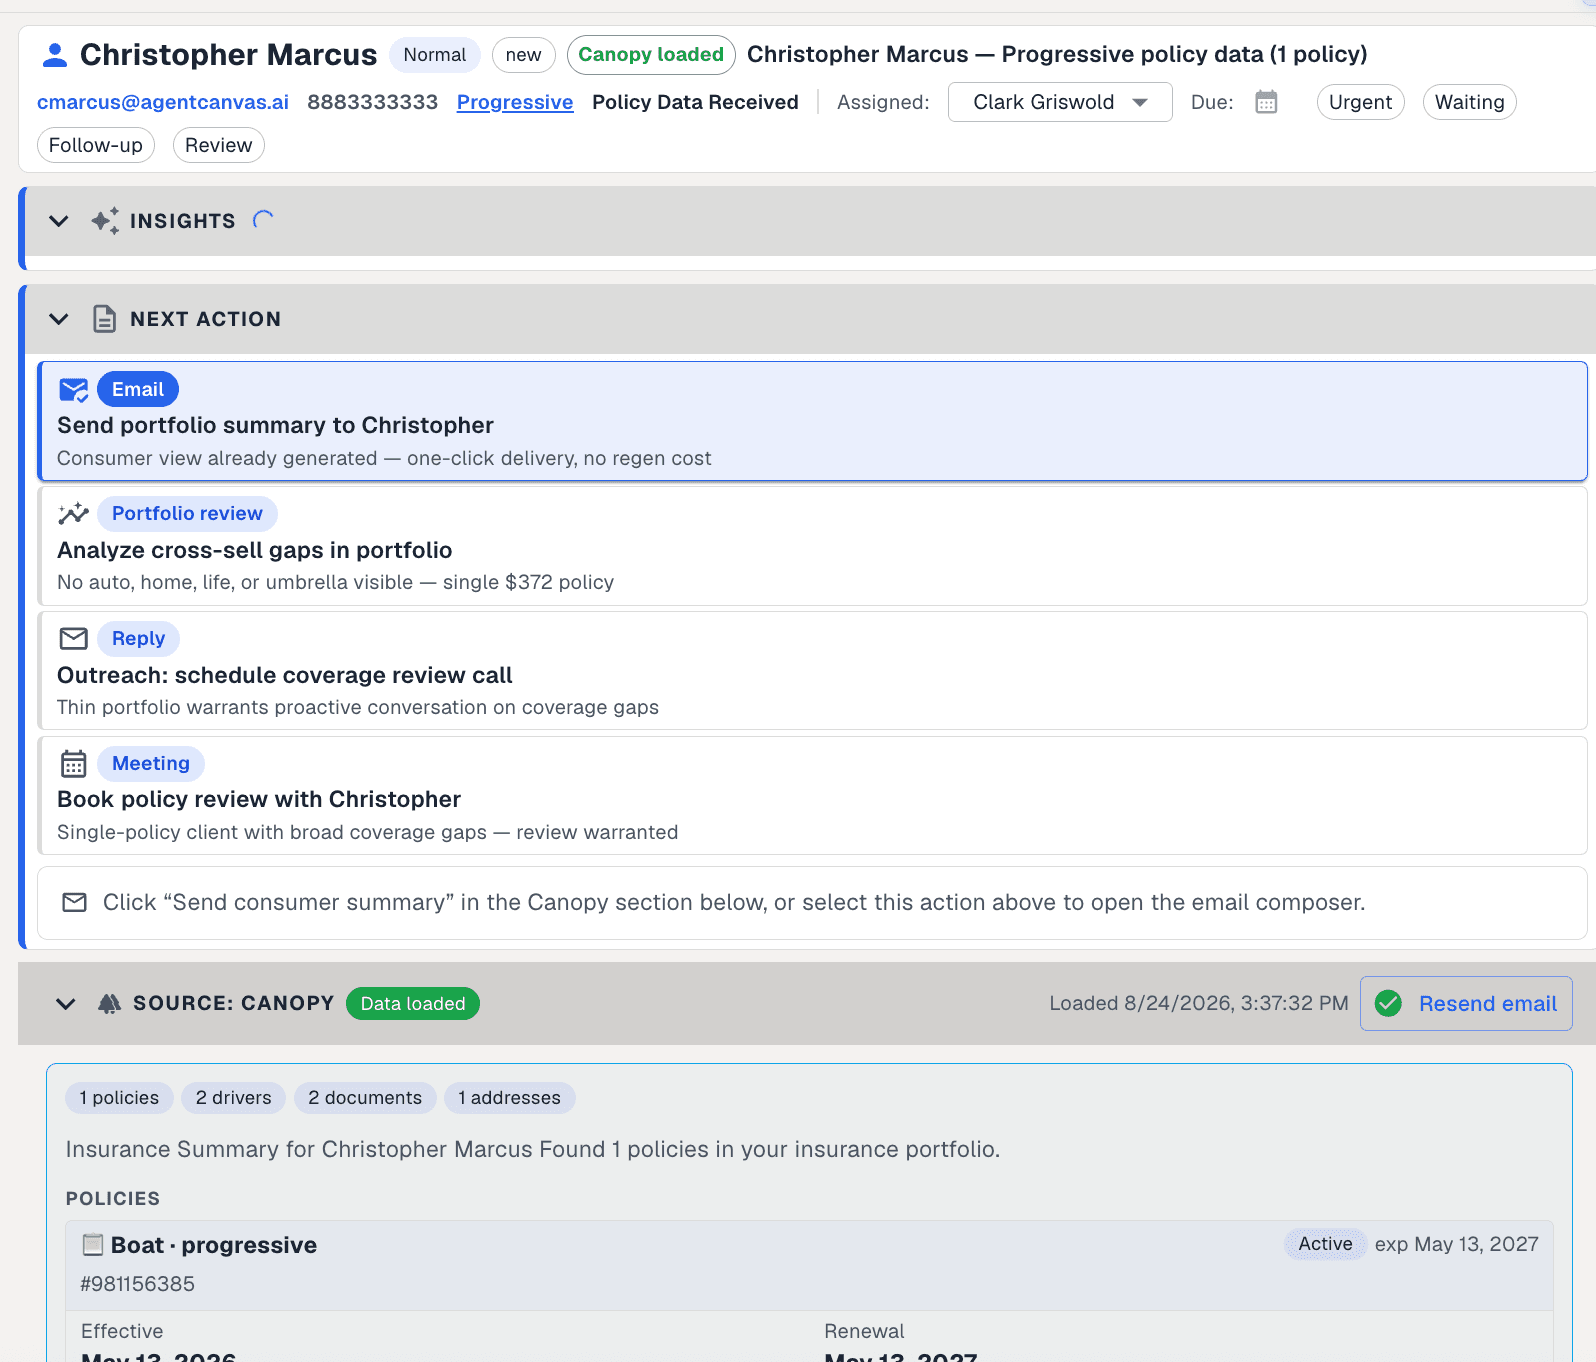Click the Reply envelope icon
The width and height of the screenshot is (1596, 1362).
pos(74,638)
